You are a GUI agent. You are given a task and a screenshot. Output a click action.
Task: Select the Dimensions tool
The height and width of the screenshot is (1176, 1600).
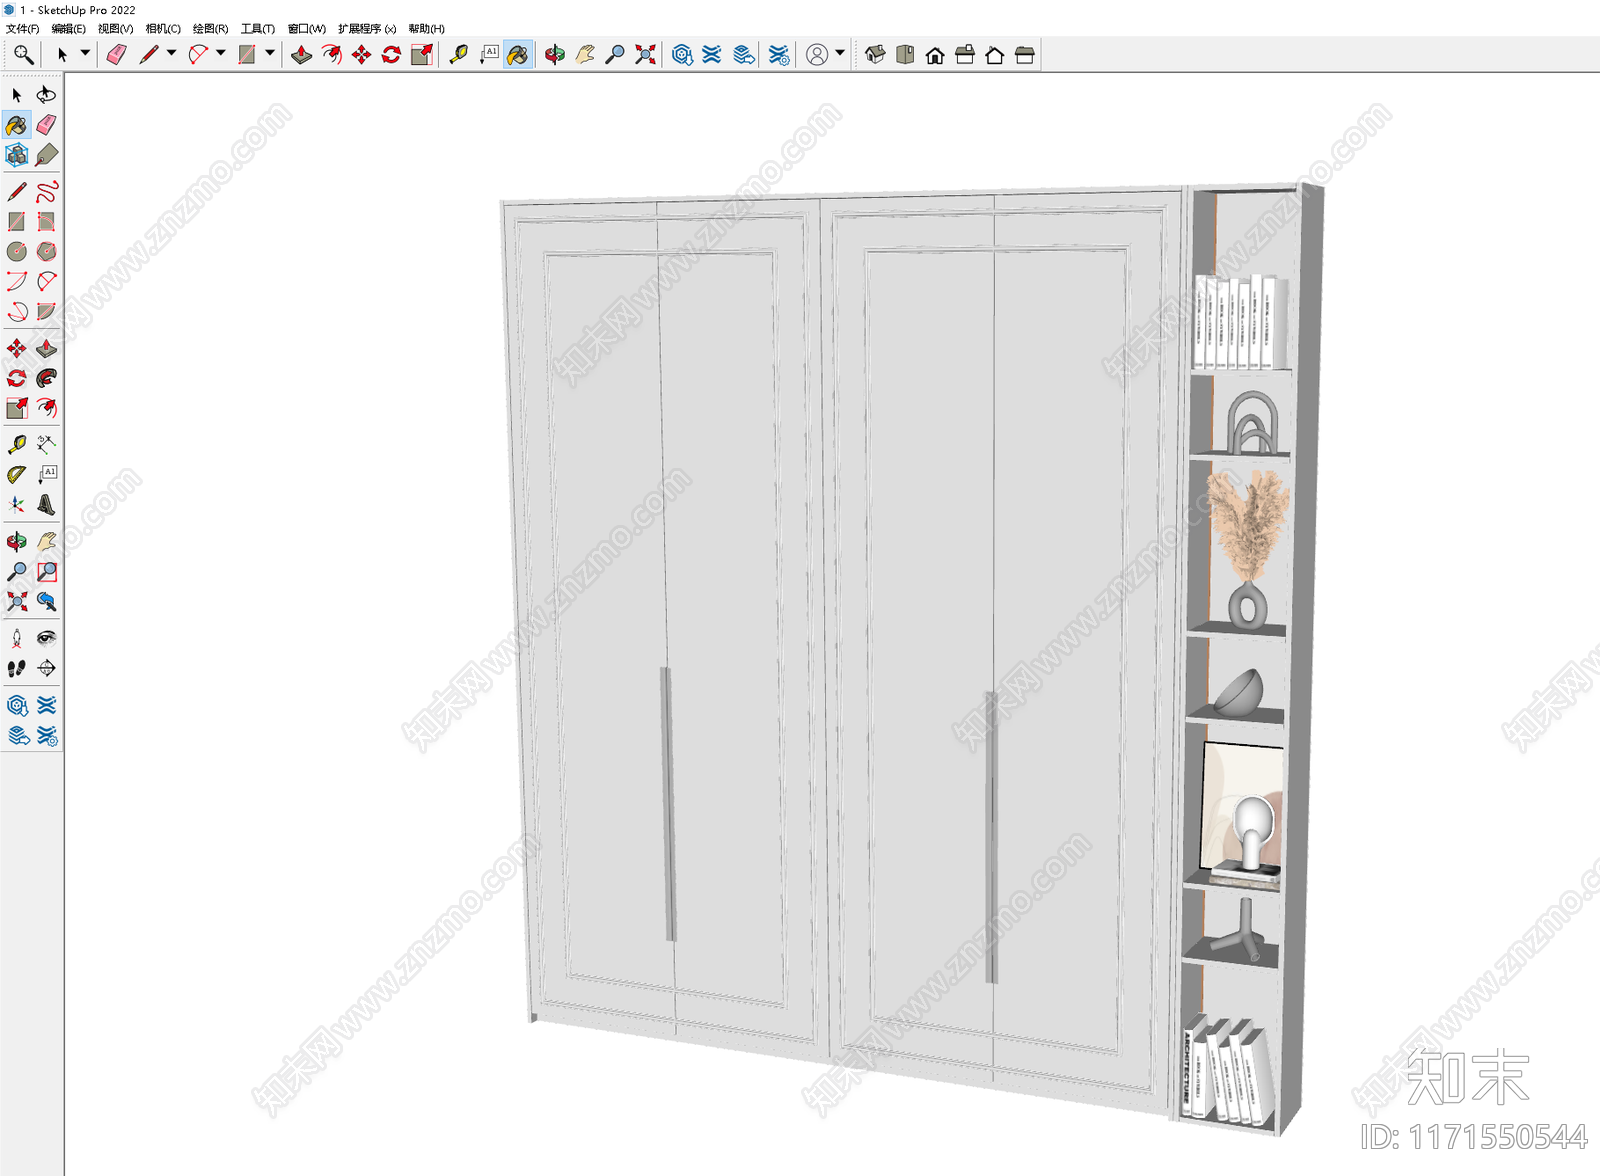(46, 444)
